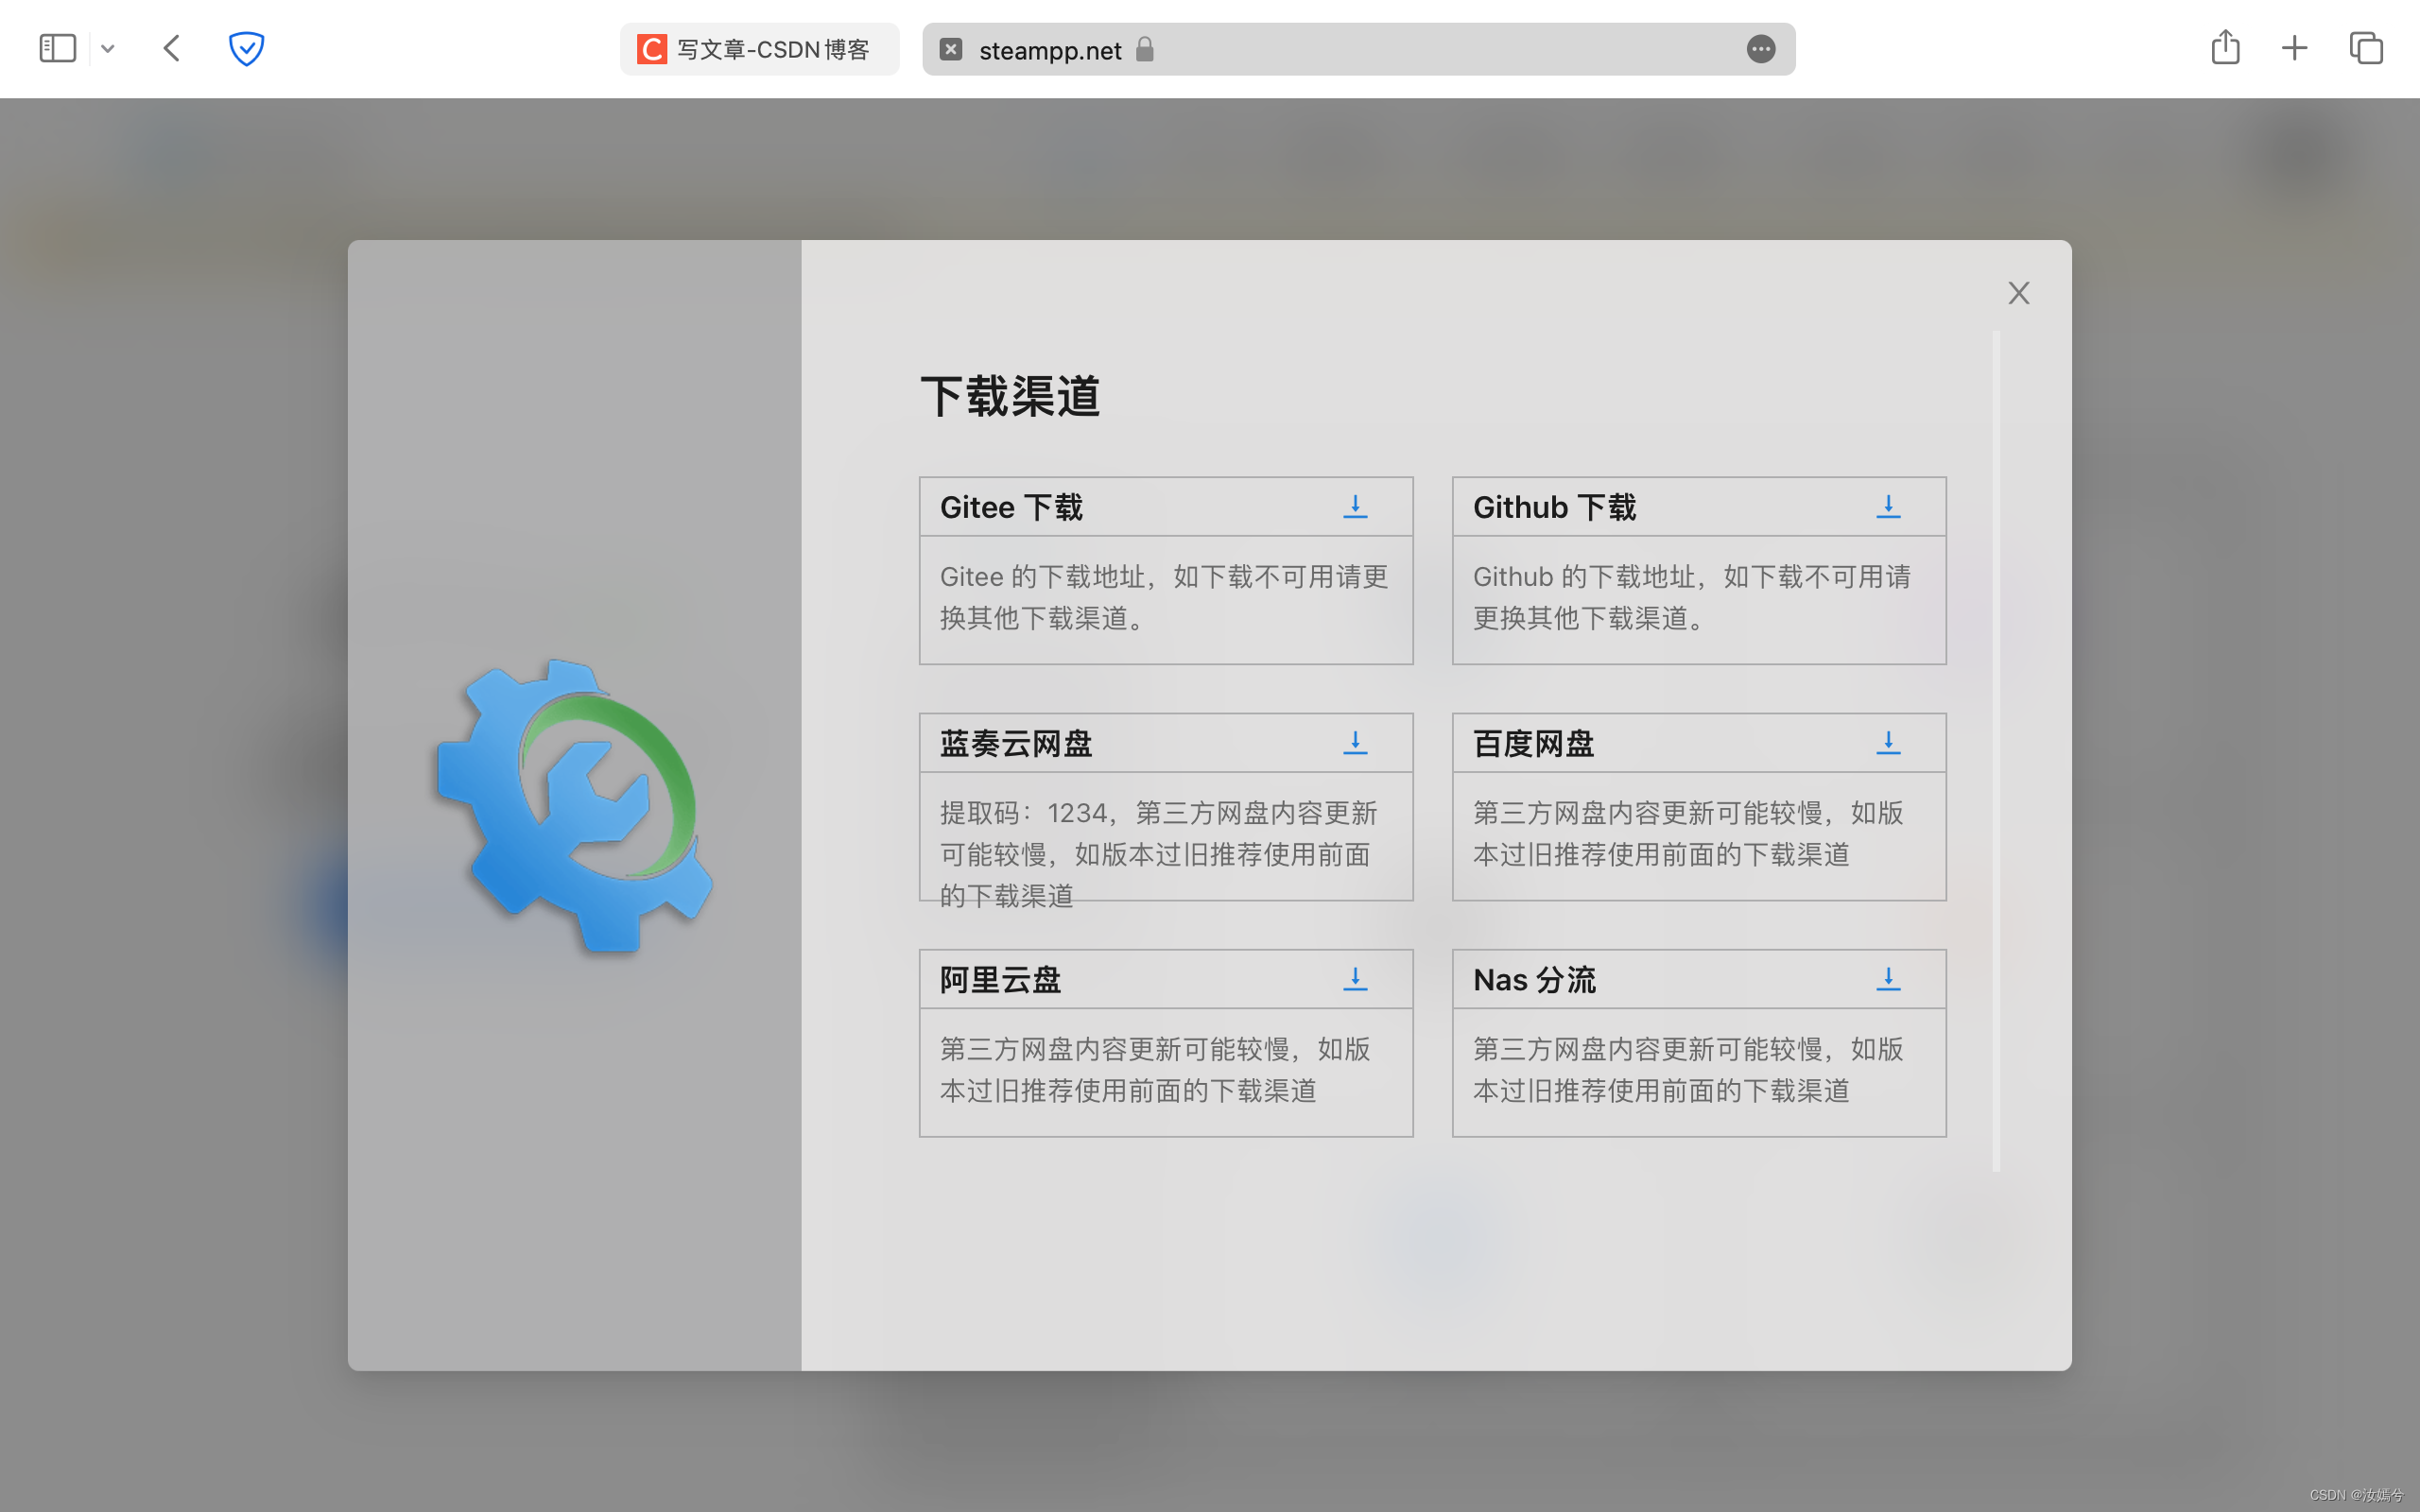
Task: Close the steampp.net tab with x
Action: [951, 49]
